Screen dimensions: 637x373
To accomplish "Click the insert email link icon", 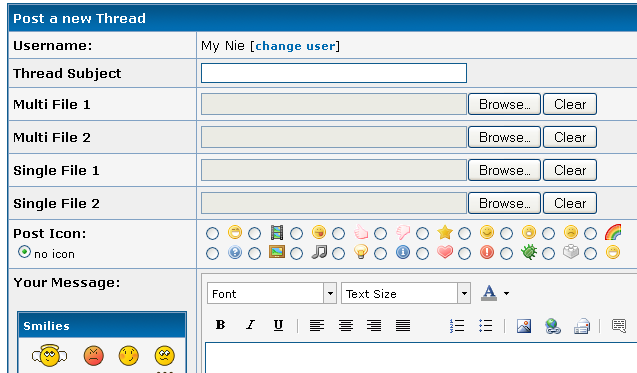I will (x=582, y=326).
